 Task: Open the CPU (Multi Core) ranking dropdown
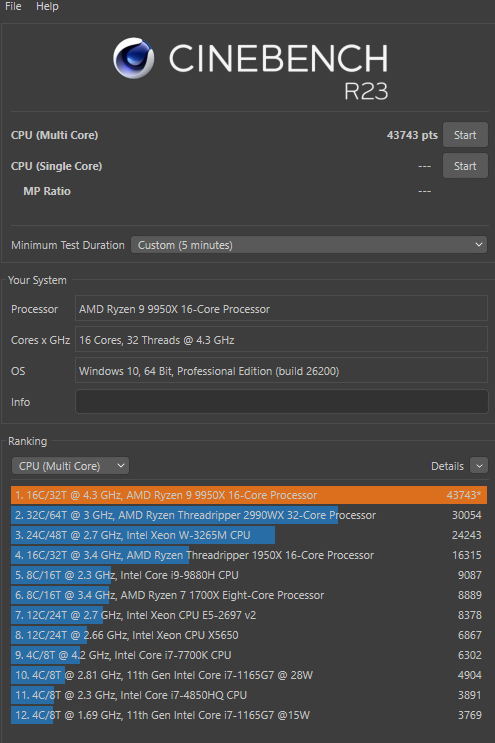(x=70, y=466)
